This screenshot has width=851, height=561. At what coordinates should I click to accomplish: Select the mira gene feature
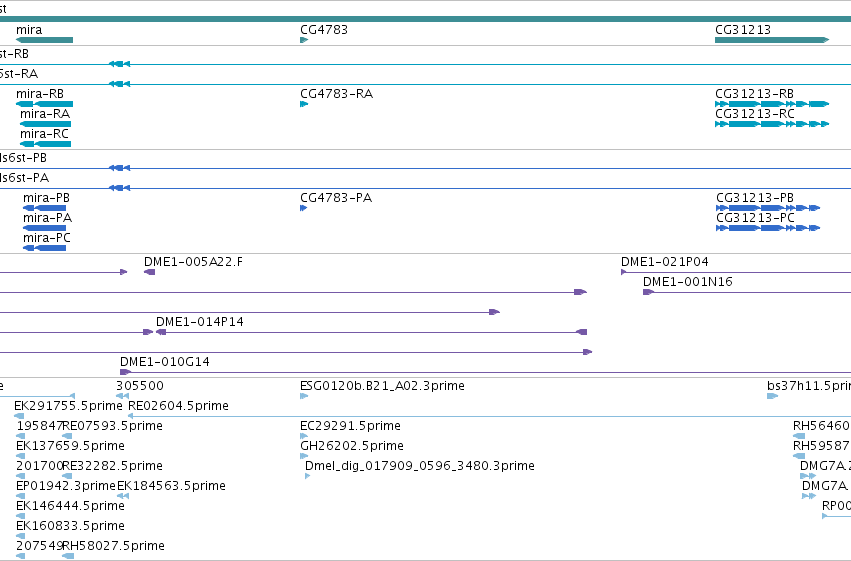pyautogui.click(x=45, y=40)
